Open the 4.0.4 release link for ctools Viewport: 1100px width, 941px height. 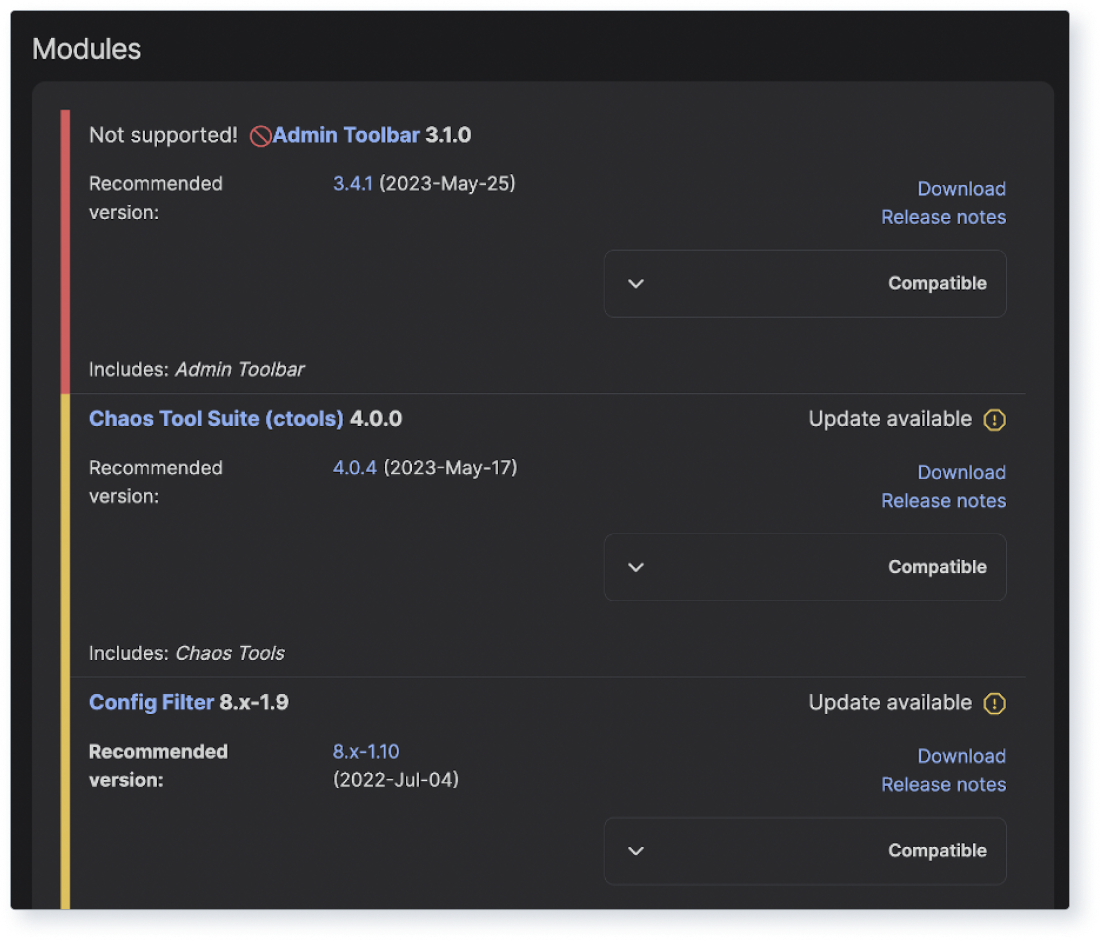point(352,468)
